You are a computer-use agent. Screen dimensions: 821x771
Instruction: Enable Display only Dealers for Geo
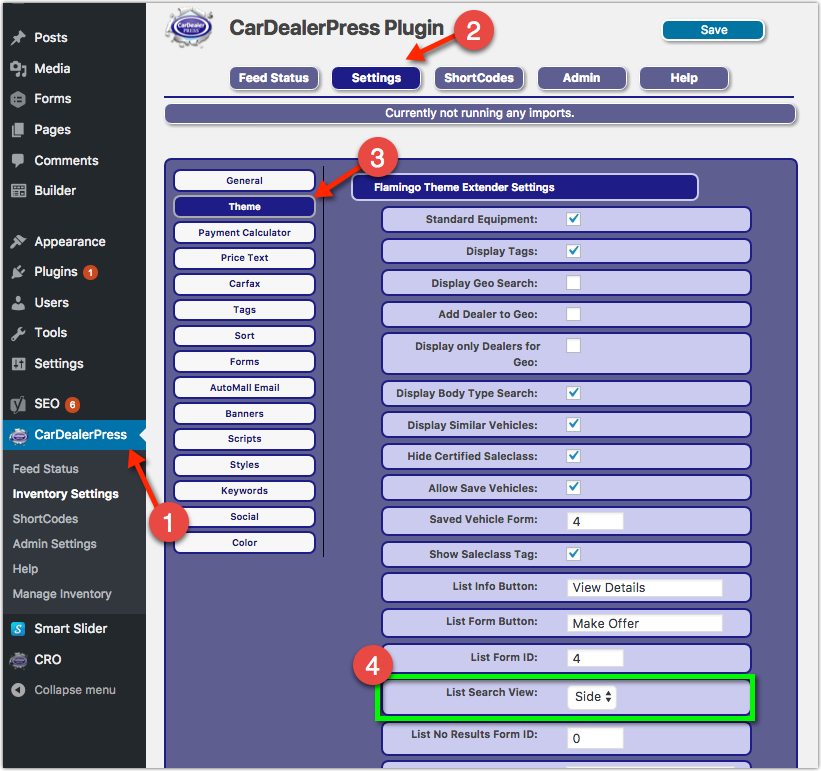click(x=573, y=345)
